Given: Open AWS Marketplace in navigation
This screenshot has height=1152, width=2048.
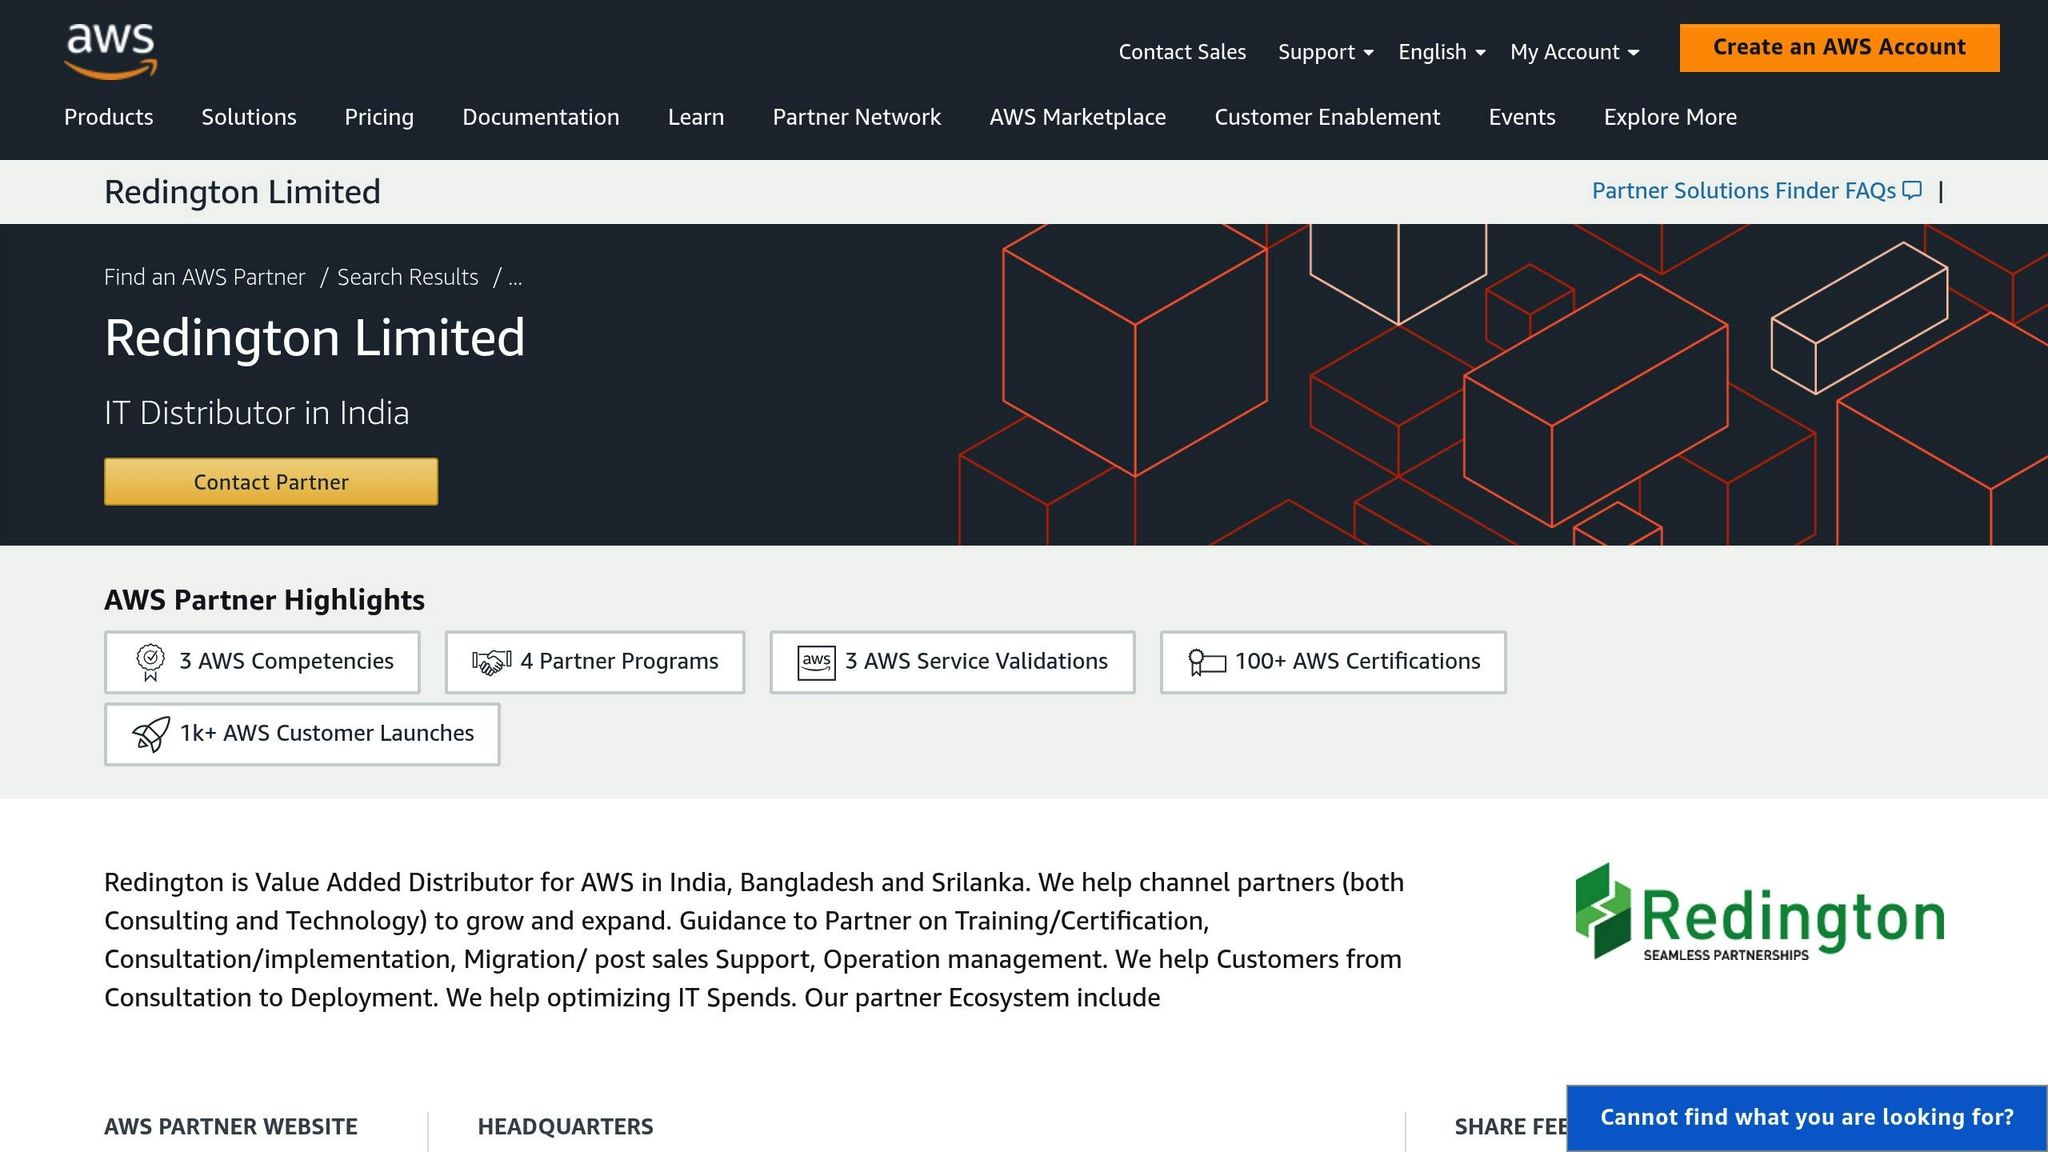Looking at the screenshot, I should pyautogui.click(x=1078, y=117).
